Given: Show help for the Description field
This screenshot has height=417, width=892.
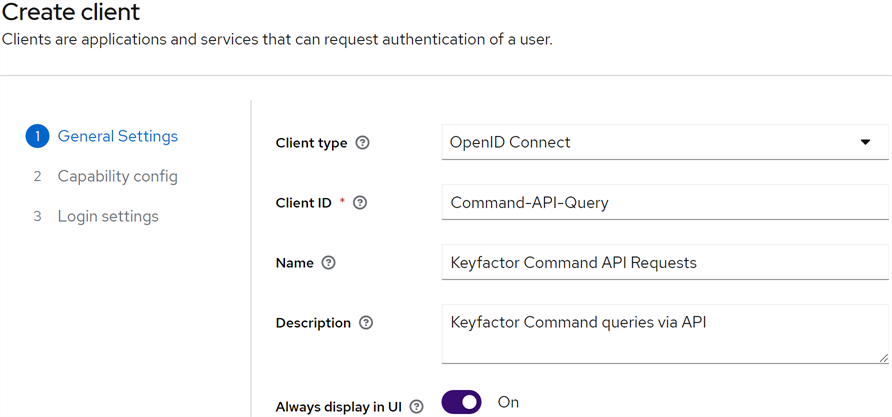Looking at the screenshot, I should 366,323.
